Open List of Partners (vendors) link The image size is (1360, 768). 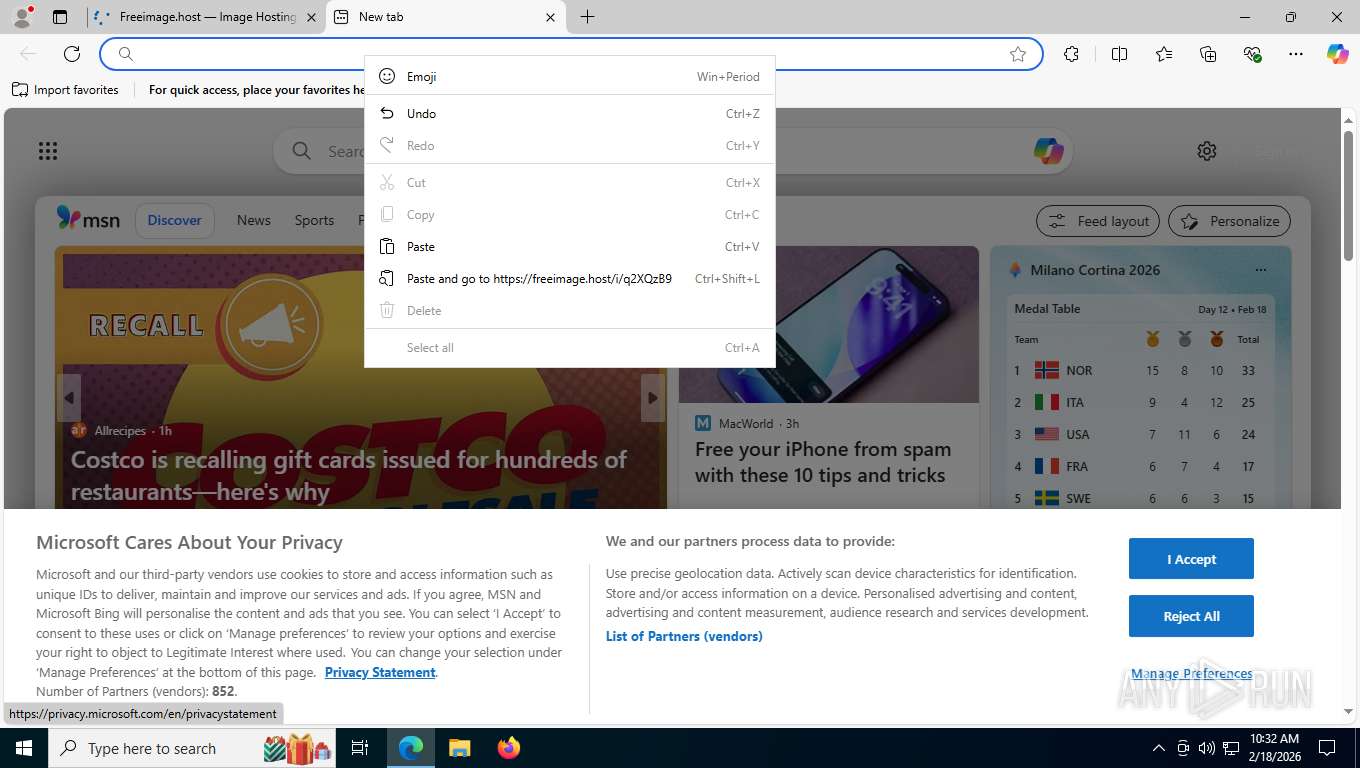tap(684, 636)
